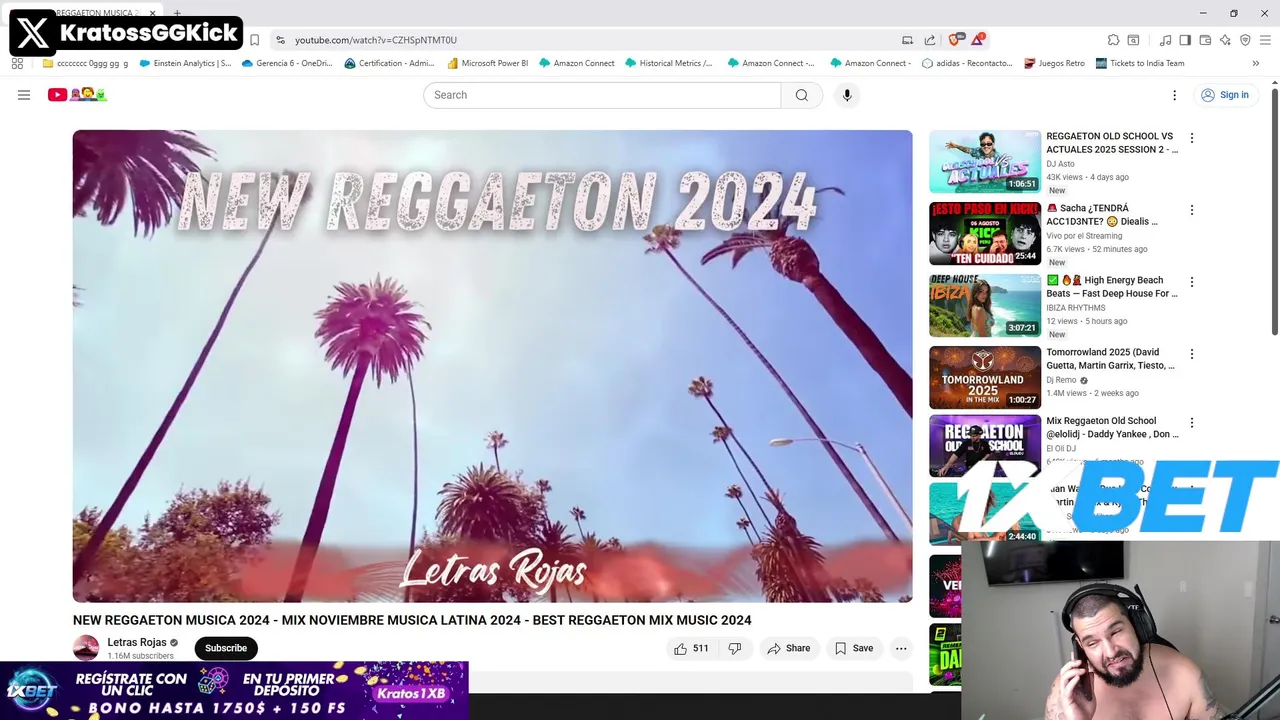Viewport: 1280px width, 720px height.
Task: Click the 'IBIZA RHYTHMS' channel name
Action: point(1076,308)
